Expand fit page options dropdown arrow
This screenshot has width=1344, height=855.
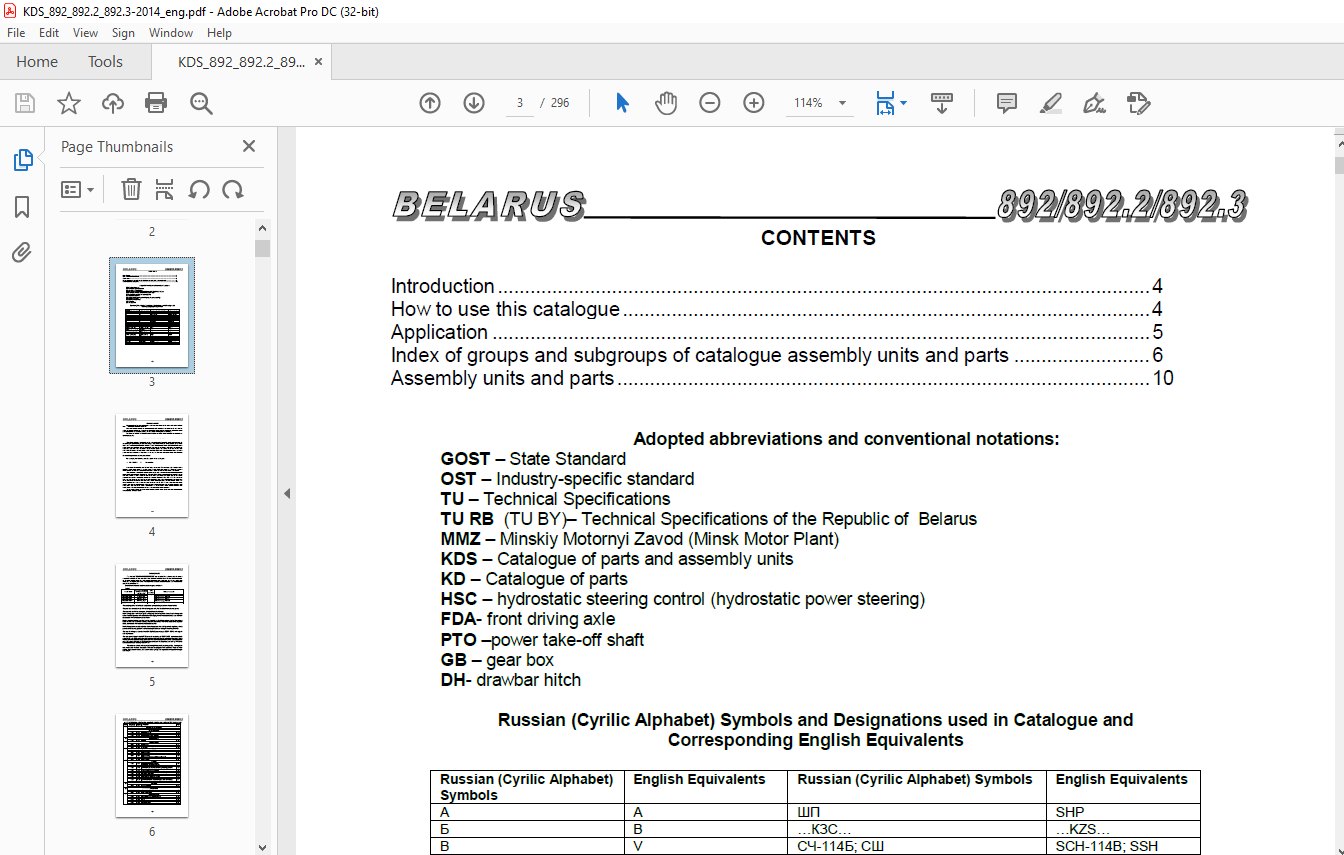click(x=903, y=103)
